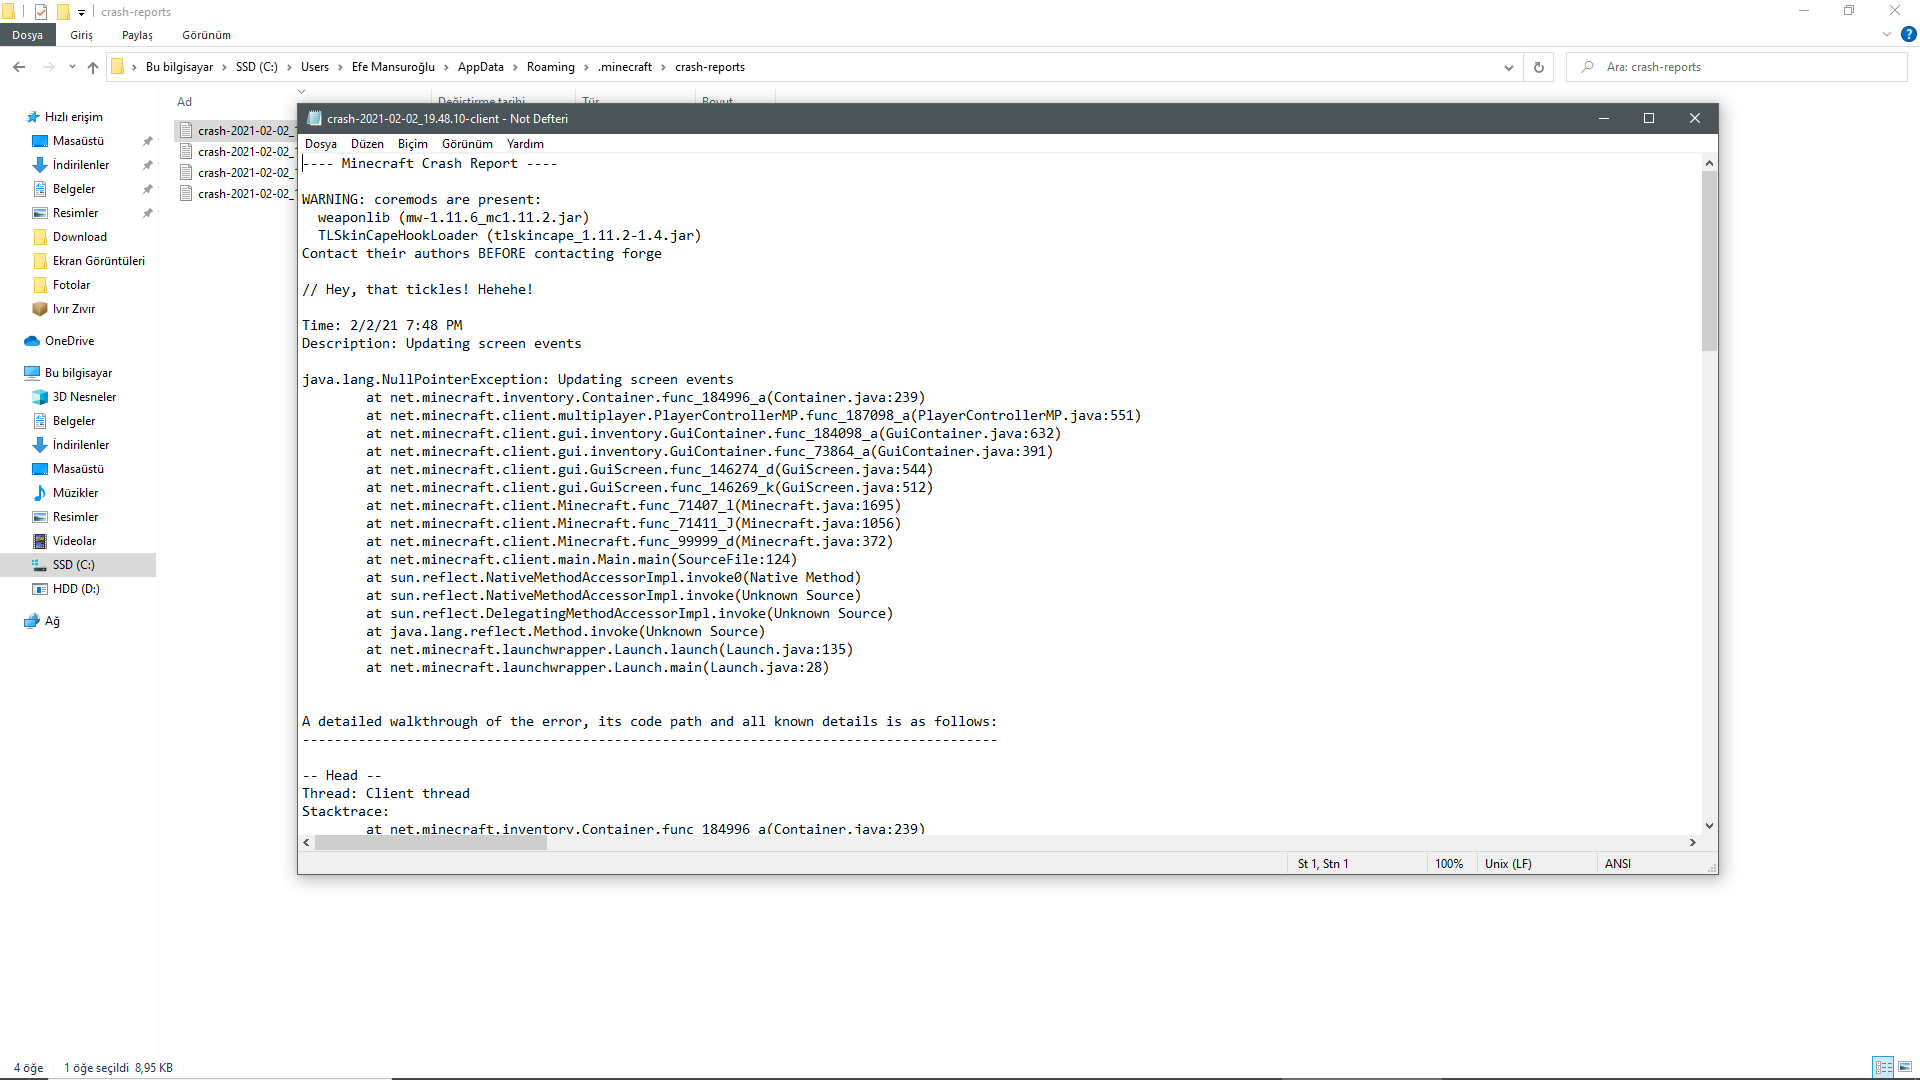Open İndirilenler under quick access
The image size is (1920, 1080).
pos(81,165)
